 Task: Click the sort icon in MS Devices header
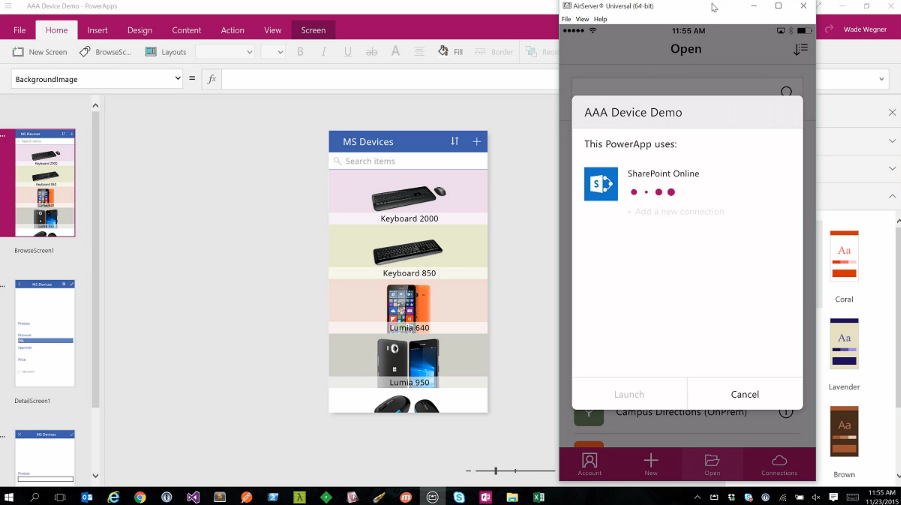point(455,141)
